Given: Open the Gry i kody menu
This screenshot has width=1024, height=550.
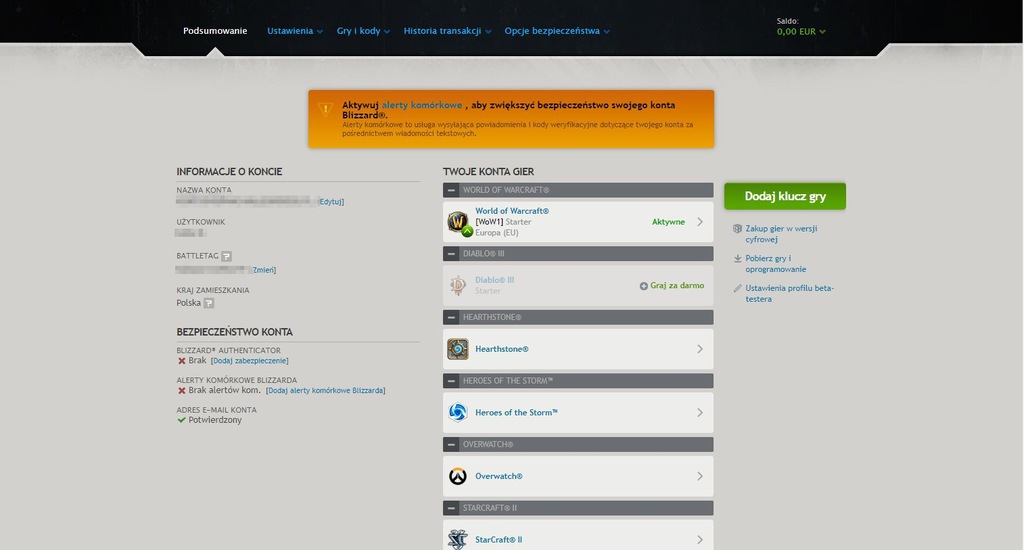Looking at the screenshot, I should tap(363, 31).
